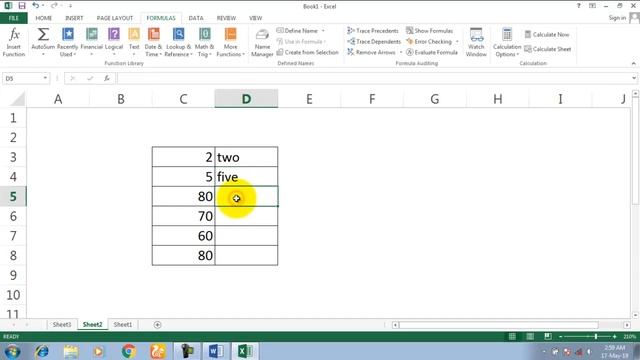Expand Error Checking dropdown arrow
640x360 pixels.
coord(457,42)
